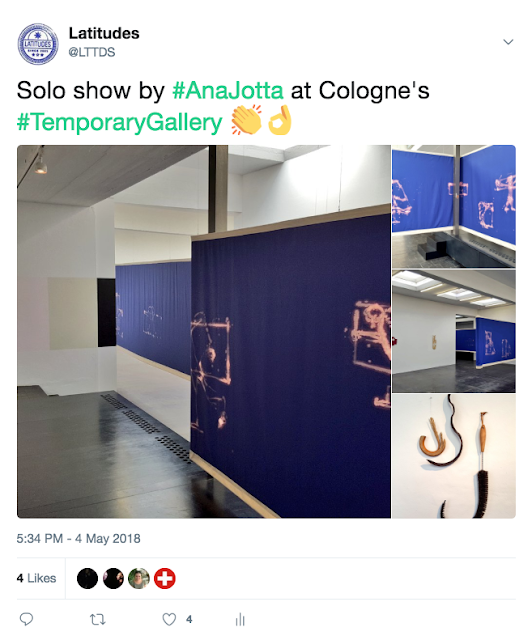Click the retweet arrows icon
Screen dimensions: 532x640
(x=98, y=620)
